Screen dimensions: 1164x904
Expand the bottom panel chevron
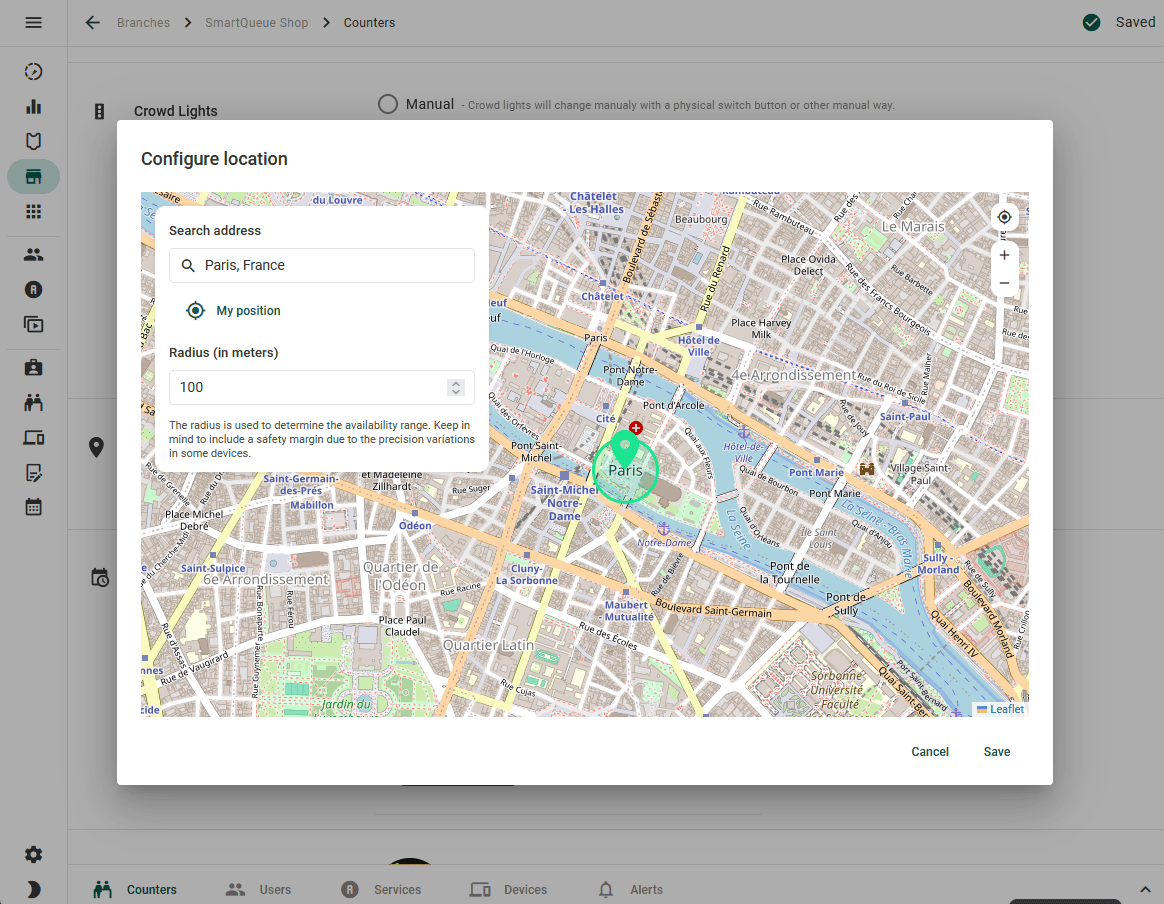1145,889
